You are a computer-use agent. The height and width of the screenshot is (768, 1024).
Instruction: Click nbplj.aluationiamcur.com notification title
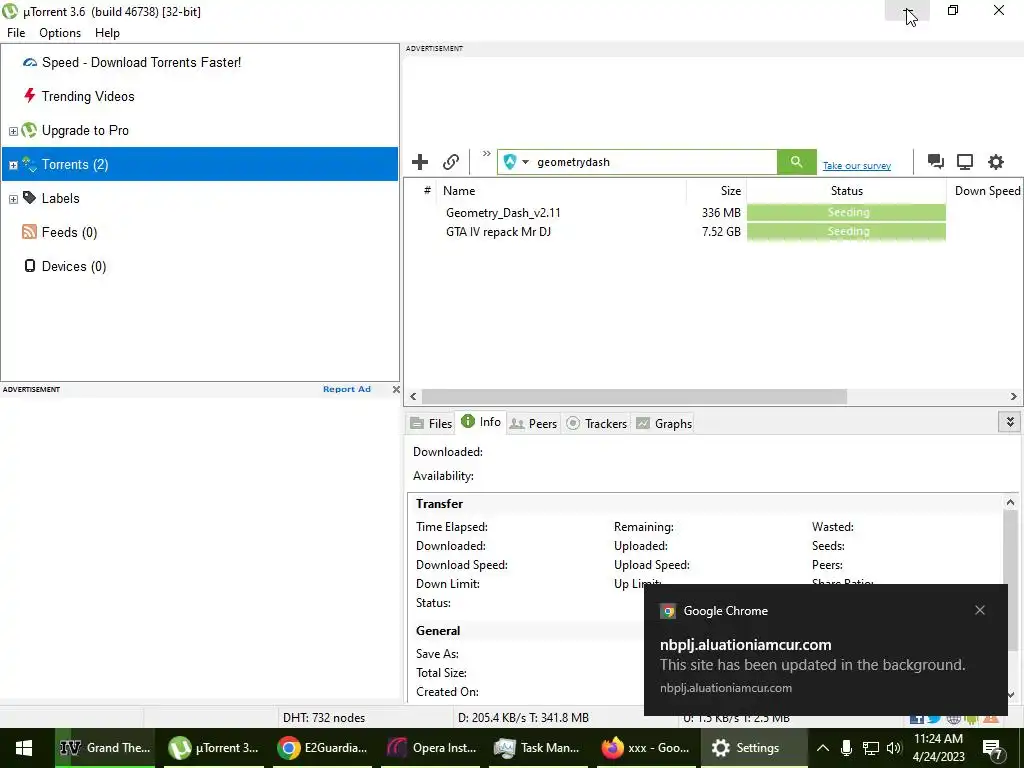(745, 645)
